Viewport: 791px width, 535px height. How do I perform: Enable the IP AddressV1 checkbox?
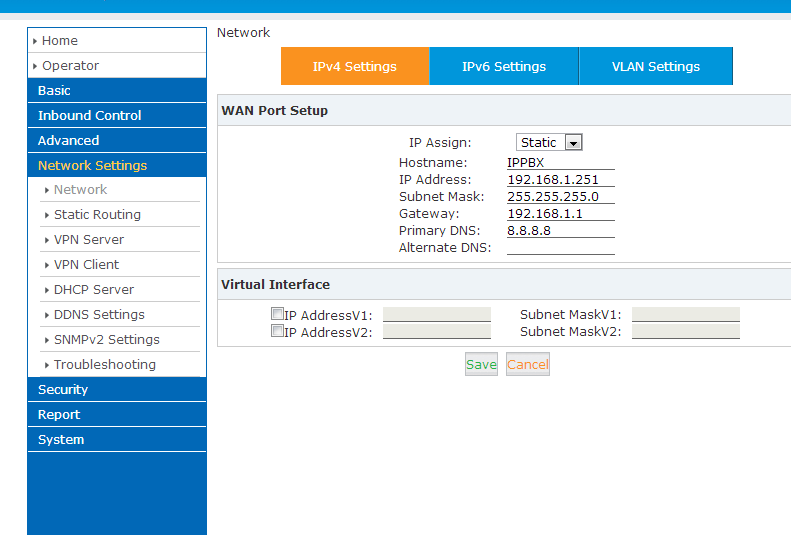pyautogui.click(x=277, y=314)
